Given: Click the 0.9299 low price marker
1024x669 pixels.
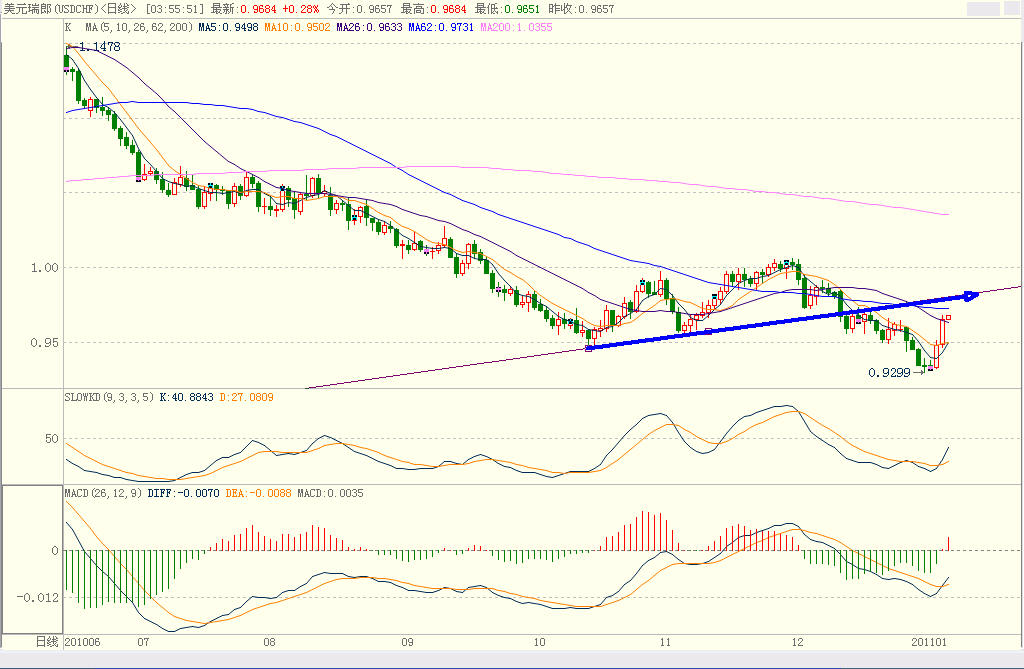Looking at the screenshot, I should click(x=889, y=372).
